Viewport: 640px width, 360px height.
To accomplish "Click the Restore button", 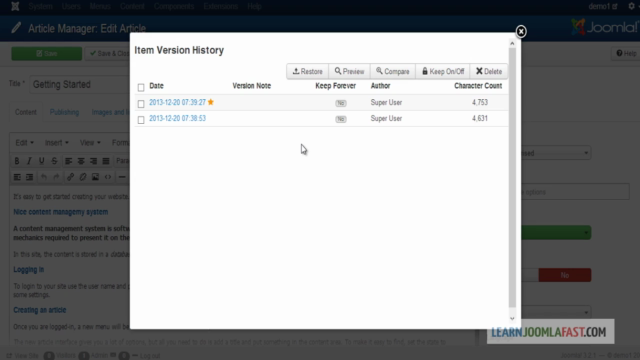I will [307, 71].
